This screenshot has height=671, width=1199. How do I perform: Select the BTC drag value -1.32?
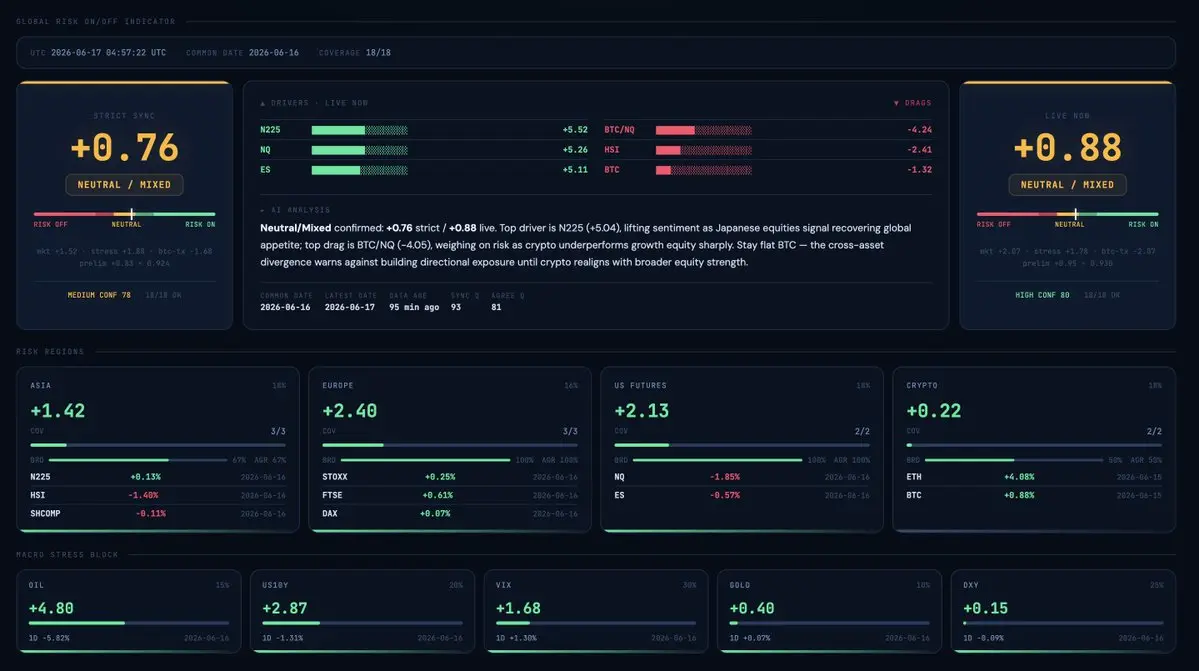tap(919, 170)
